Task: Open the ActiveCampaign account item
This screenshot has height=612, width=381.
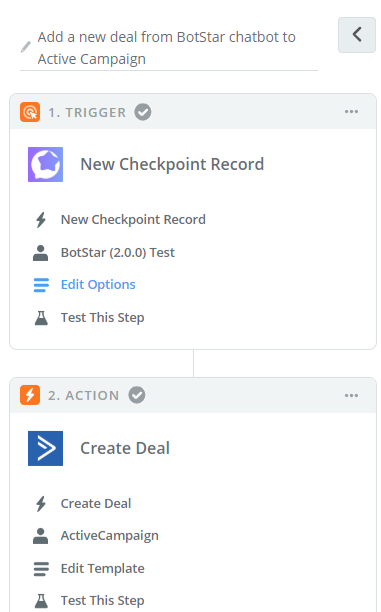Action: click(x=96, y=536)
